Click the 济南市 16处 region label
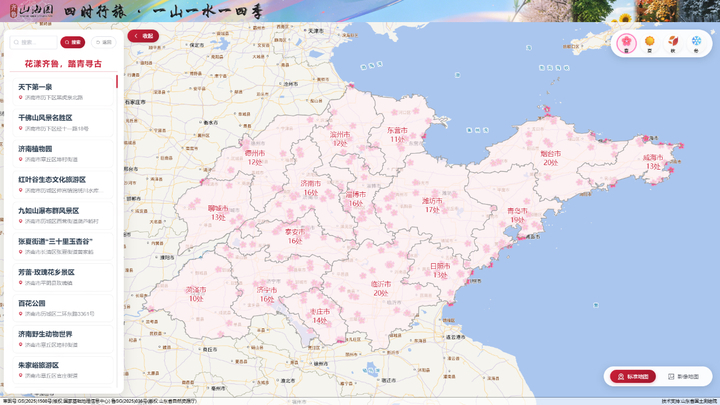This screenshot has height=405, width=720. click(311, 188)
